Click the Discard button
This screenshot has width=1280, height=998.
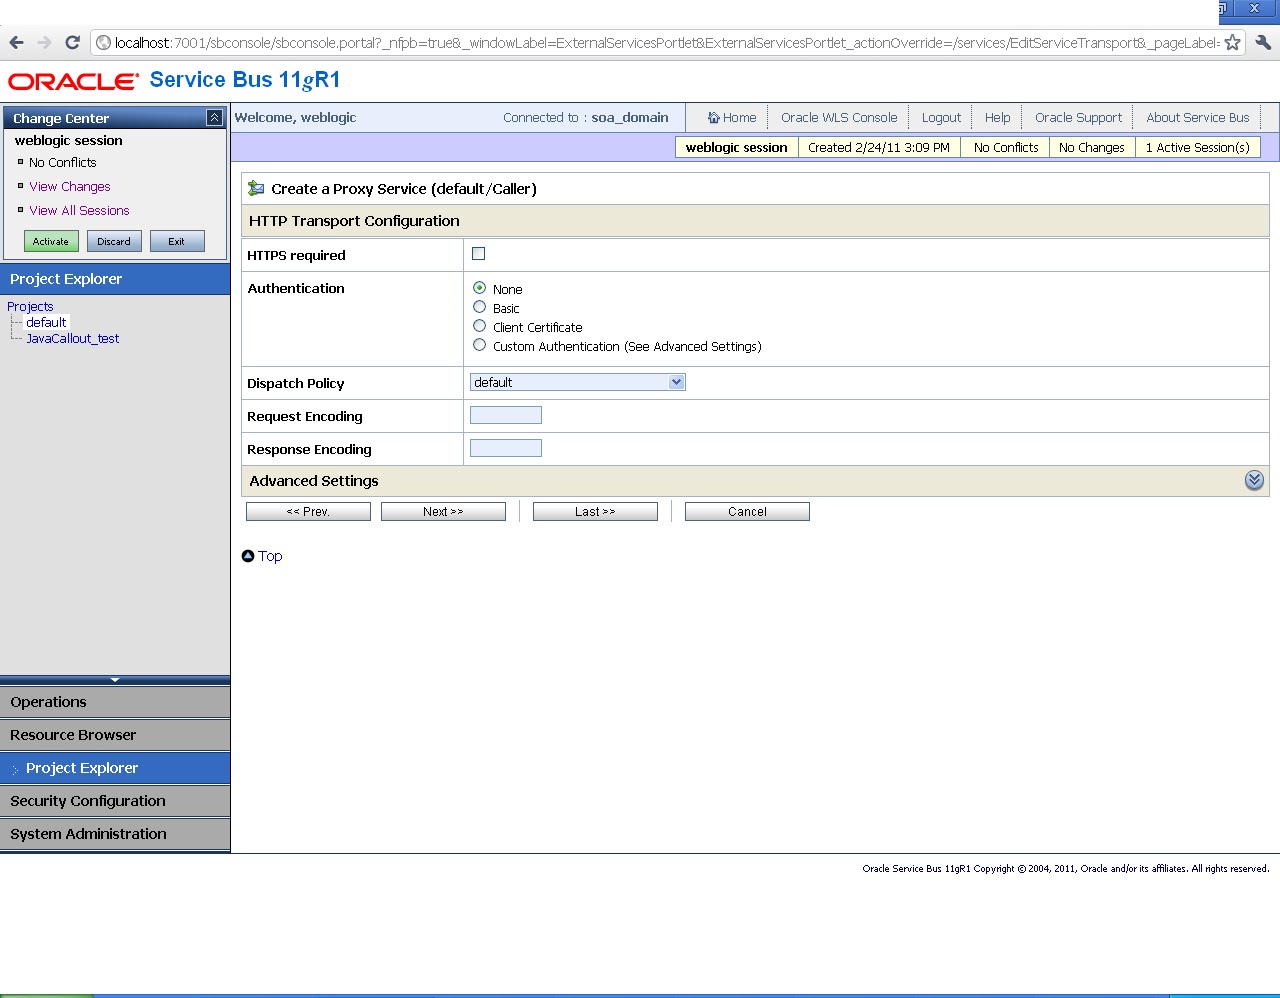(114, 241)
